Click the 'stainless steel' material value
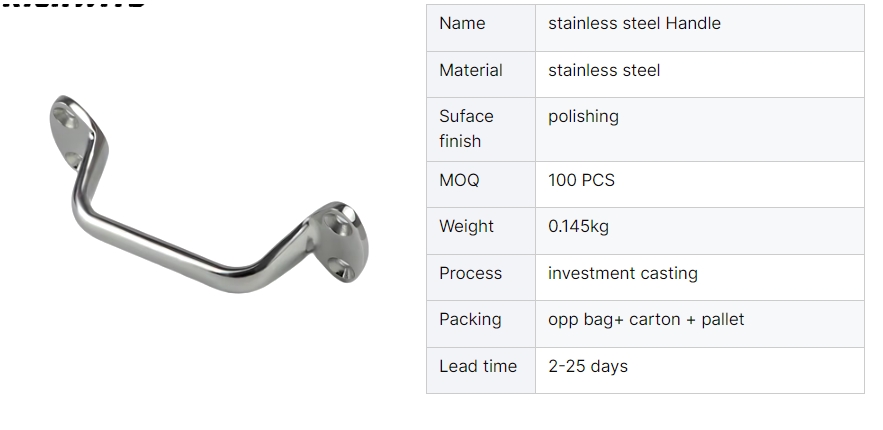 point(604,70)
